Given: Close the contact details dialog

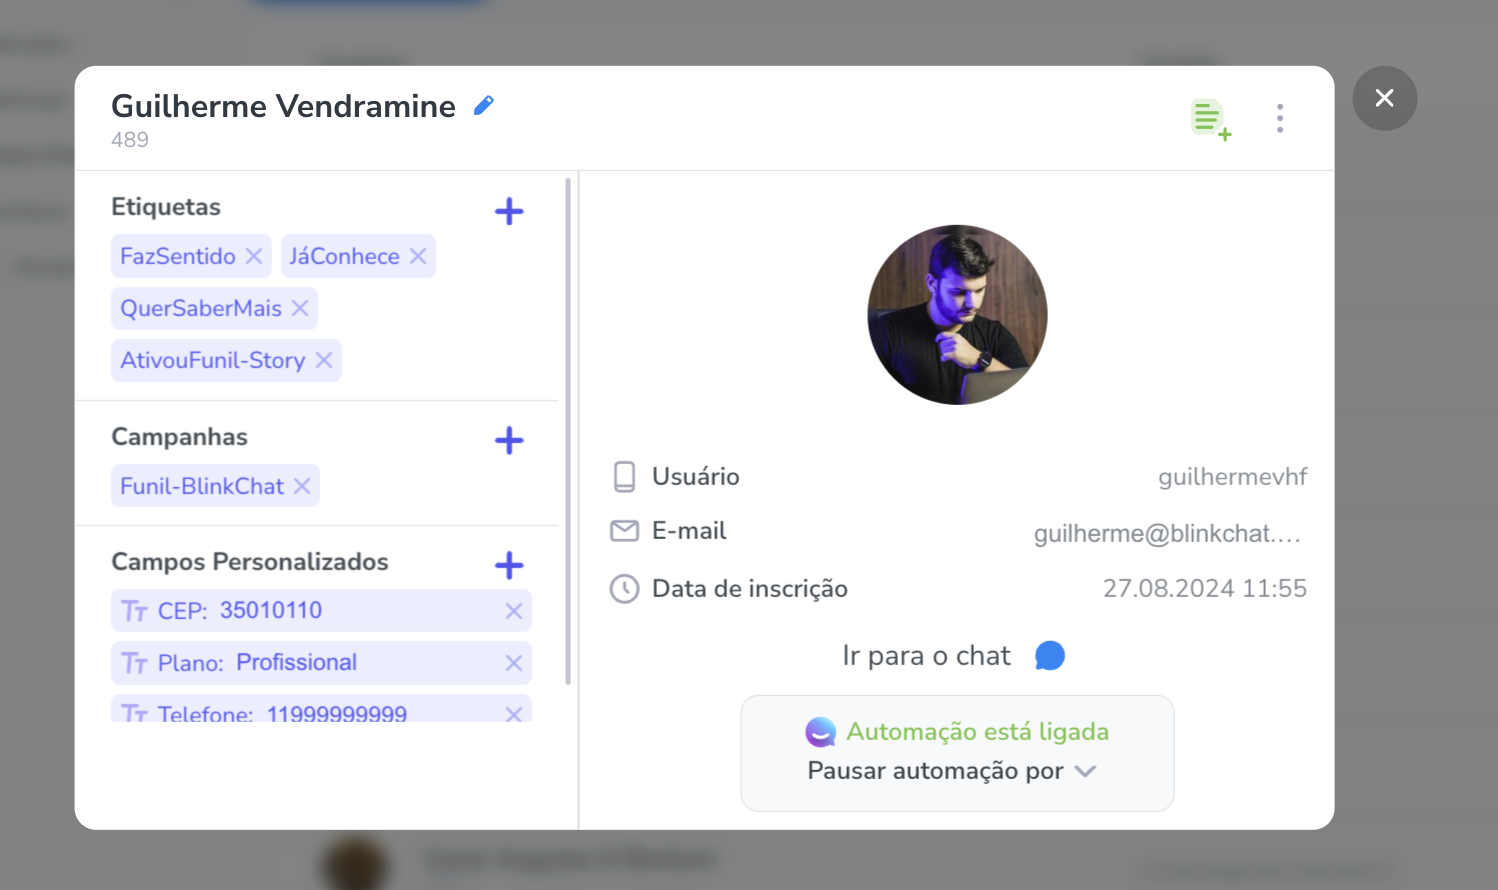Looking at the screenshot, I should (1384, 98).
